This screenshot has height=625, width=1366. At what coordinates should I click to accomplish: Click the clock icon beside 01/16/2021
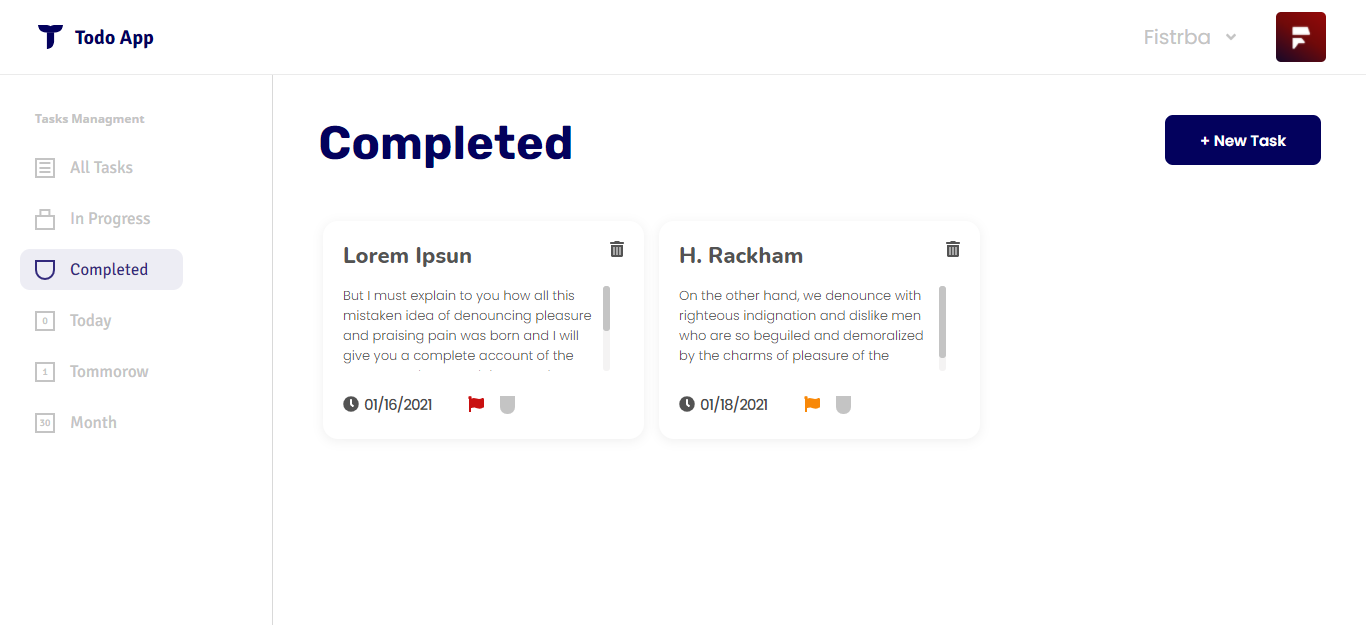[351, 404]
